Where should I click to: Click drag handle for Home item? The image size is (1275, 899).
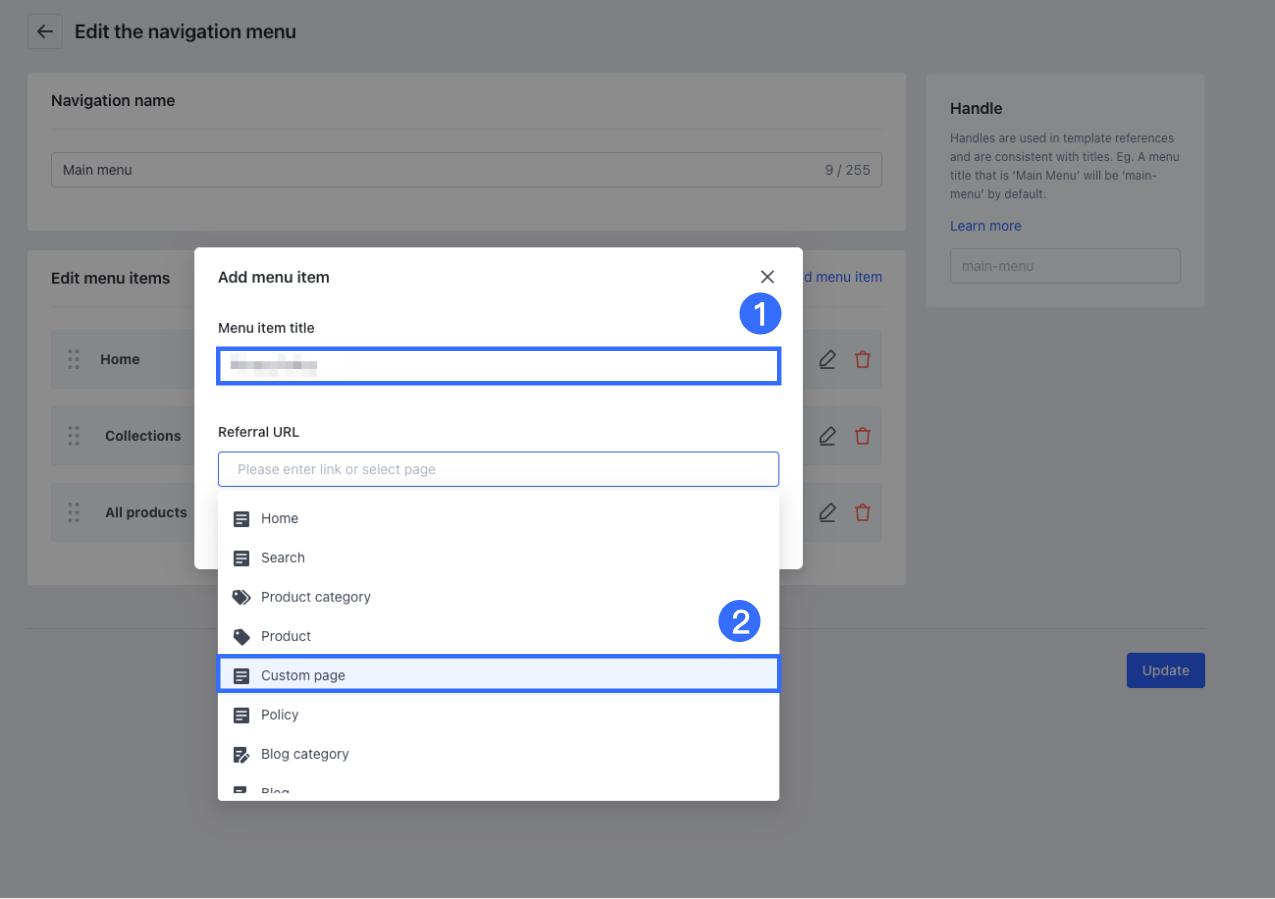73,359
